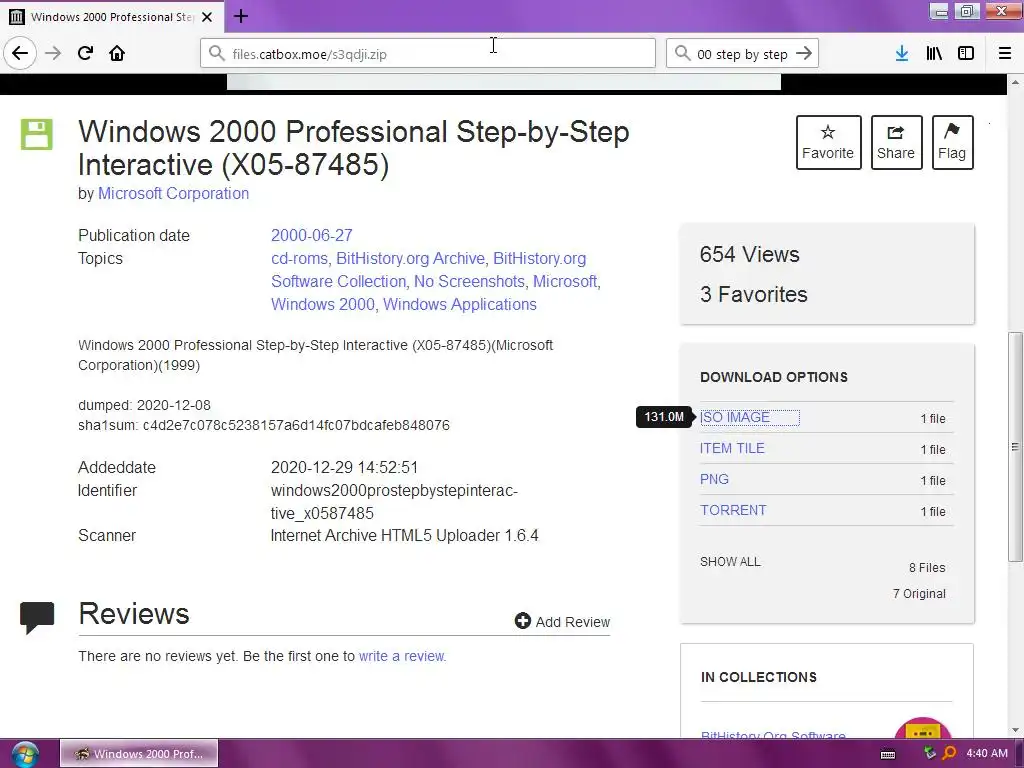Open the No Screenshots topic link
Screen dimensions: 1024x768
[469, 281]
